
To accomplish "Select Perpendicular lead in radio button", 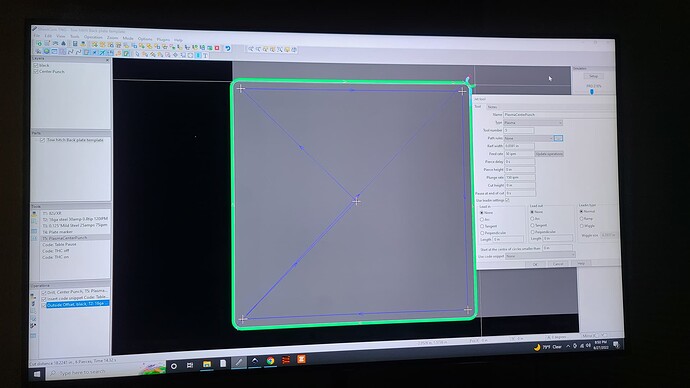I will click(x=482, y=233).
